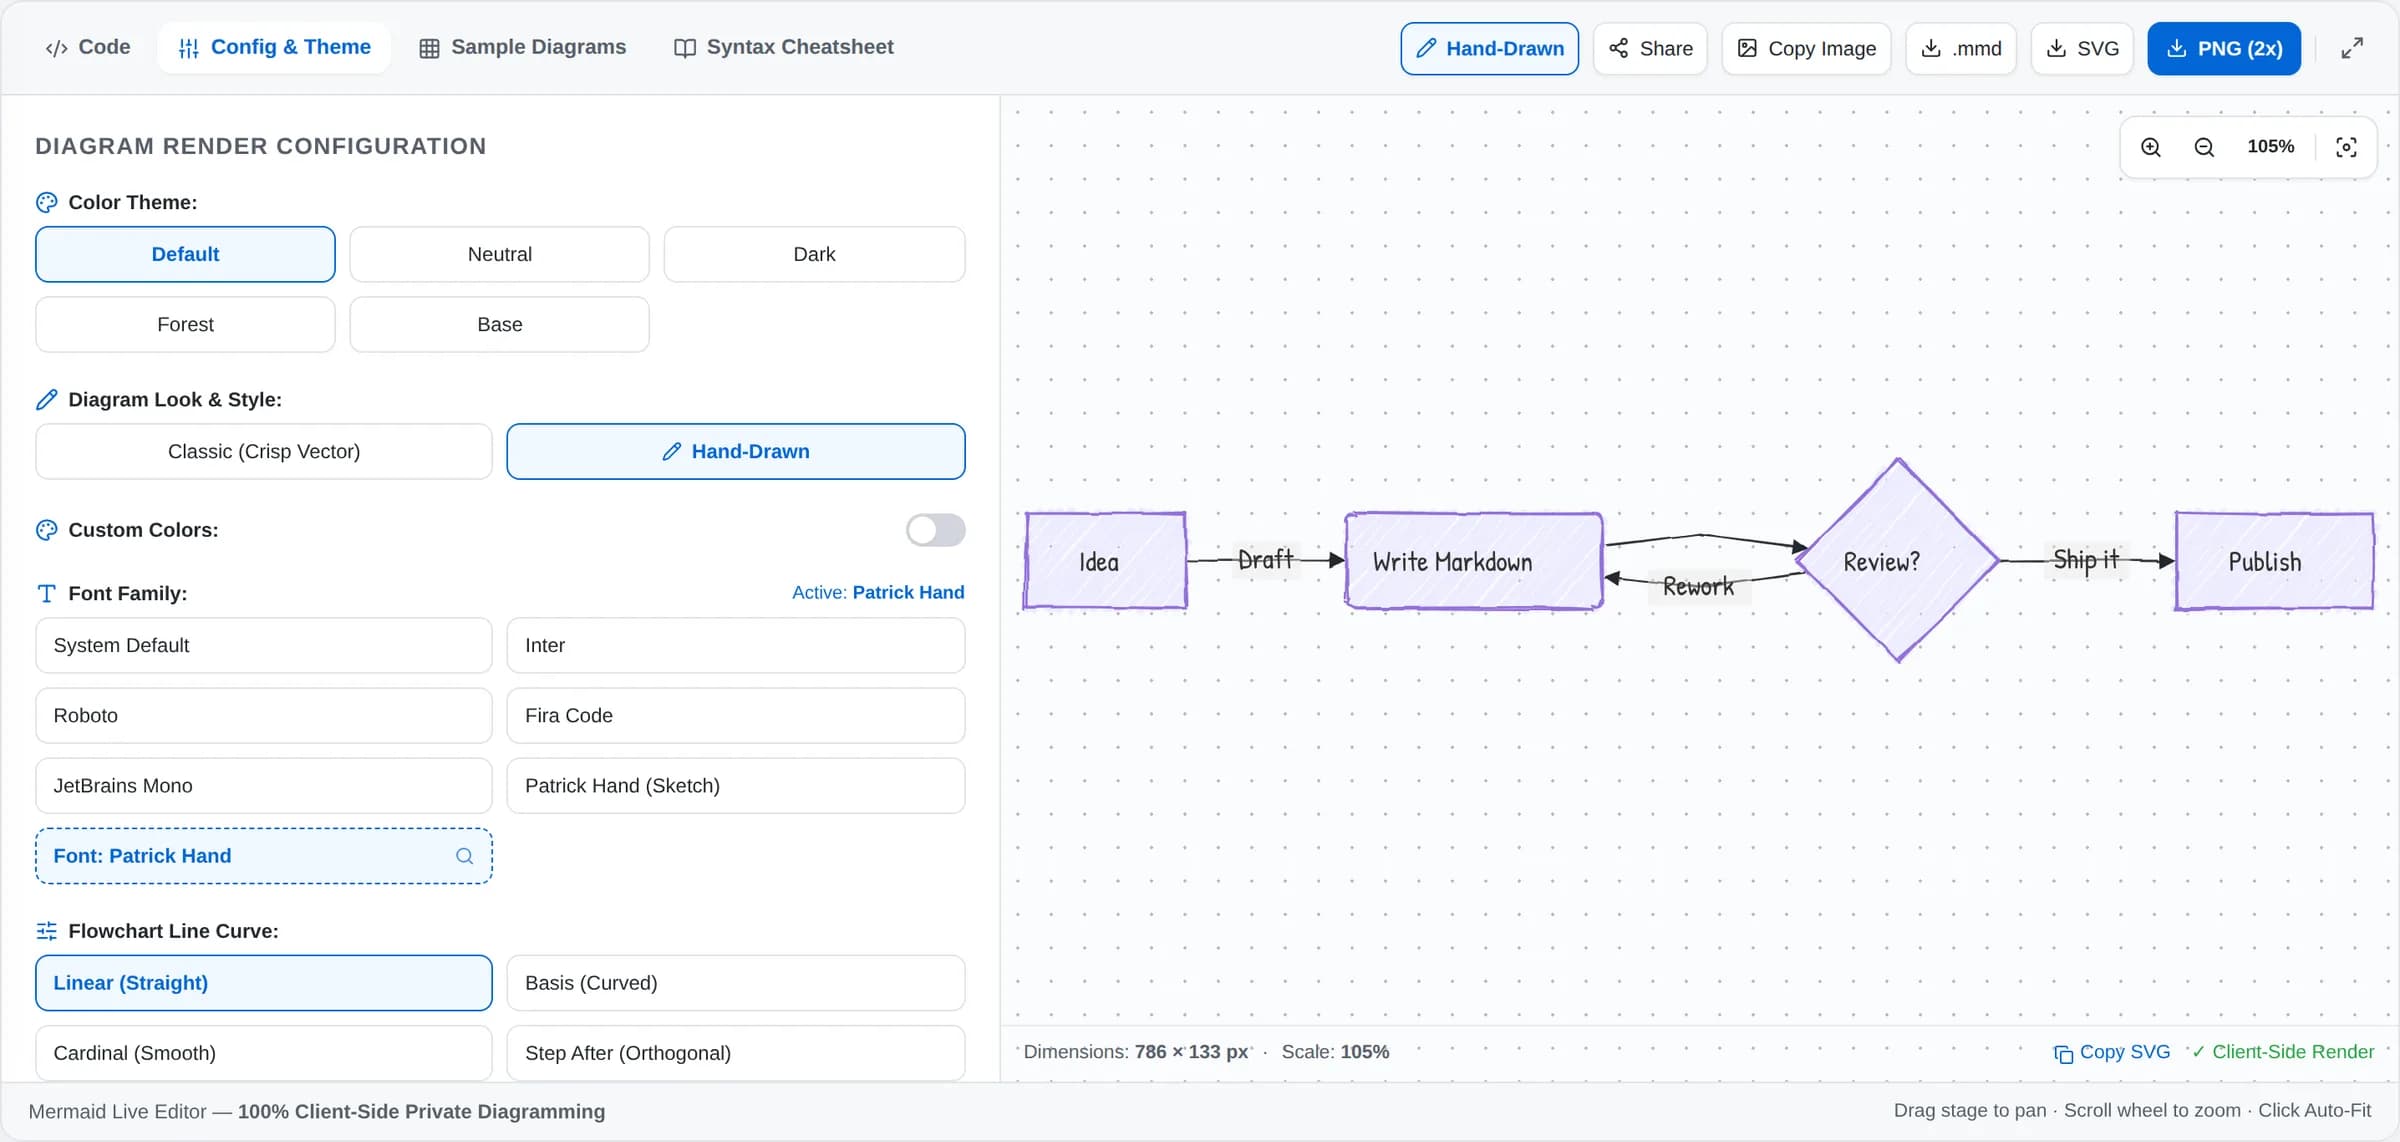Viewport: 2400px width, 1142px height.
Task: Download the diagram as SVG
Action: [2082, 48]
